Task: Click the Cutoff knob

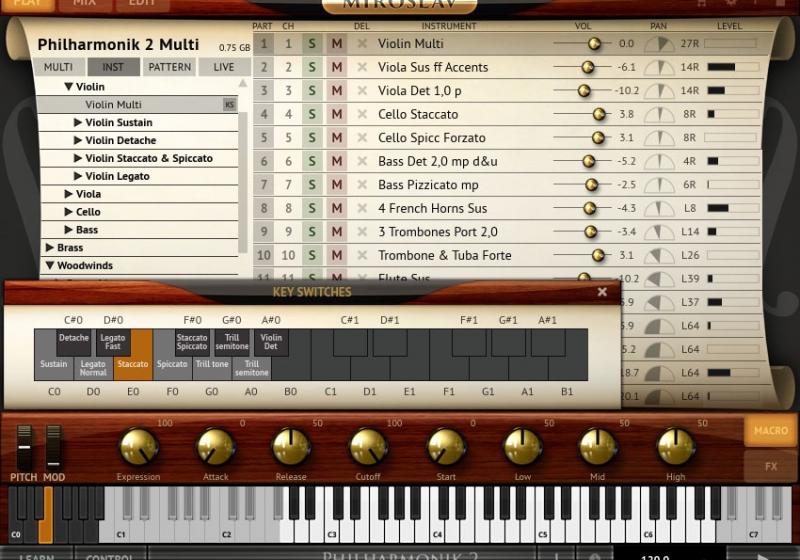Action: pos(368,447)
